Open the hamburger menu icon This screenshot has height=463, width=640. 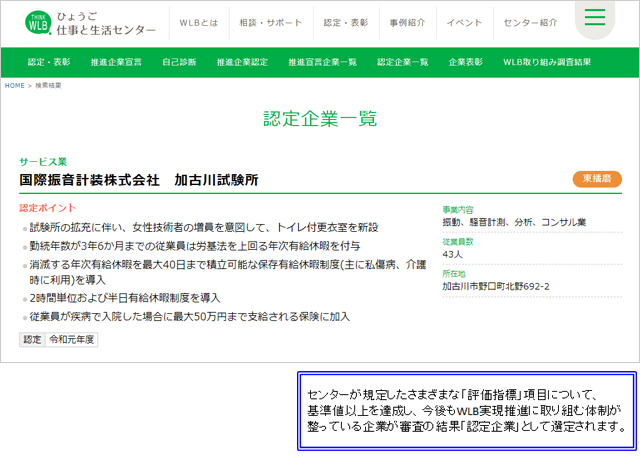(595, 17)
